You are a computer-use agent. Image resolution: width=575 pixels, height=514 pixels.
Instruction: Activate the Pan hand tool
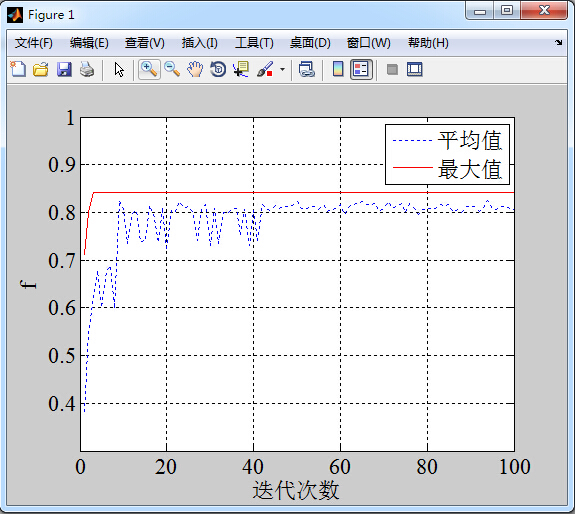click(195, 69)
